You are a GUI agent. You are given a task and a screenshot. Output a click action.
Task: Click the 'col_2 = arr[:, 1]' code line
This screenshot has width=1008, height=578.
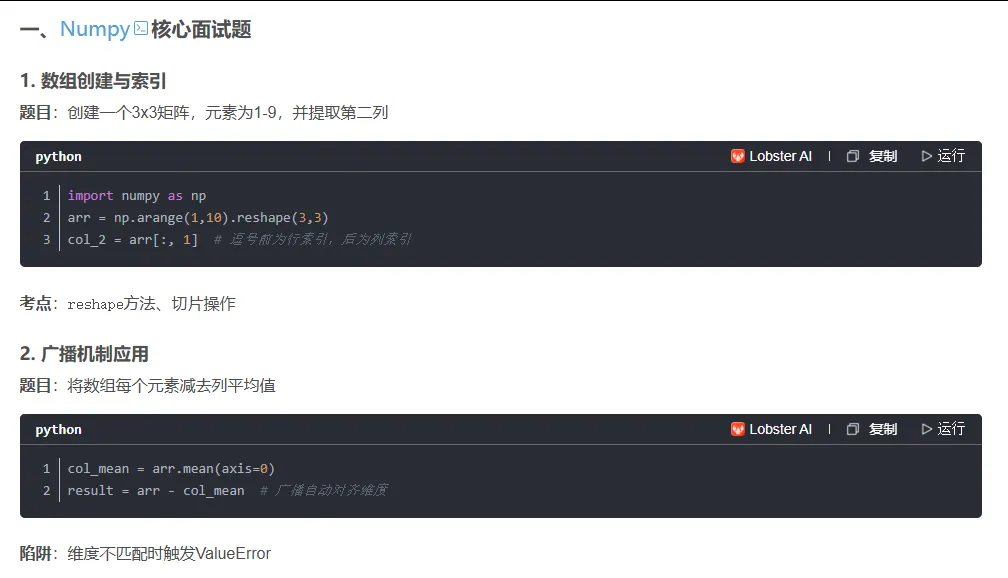[x=132, y=240]
